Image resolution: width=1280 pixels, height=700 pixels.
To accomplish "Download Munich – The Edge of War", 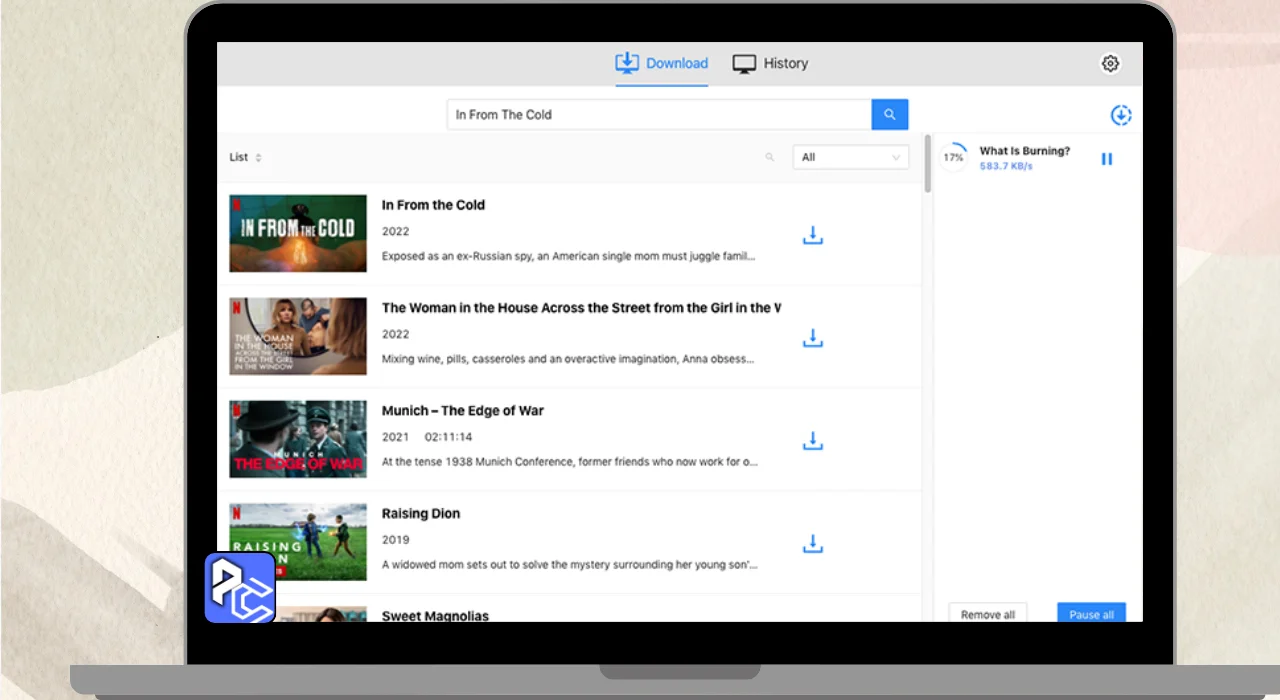I will [813, 441].
